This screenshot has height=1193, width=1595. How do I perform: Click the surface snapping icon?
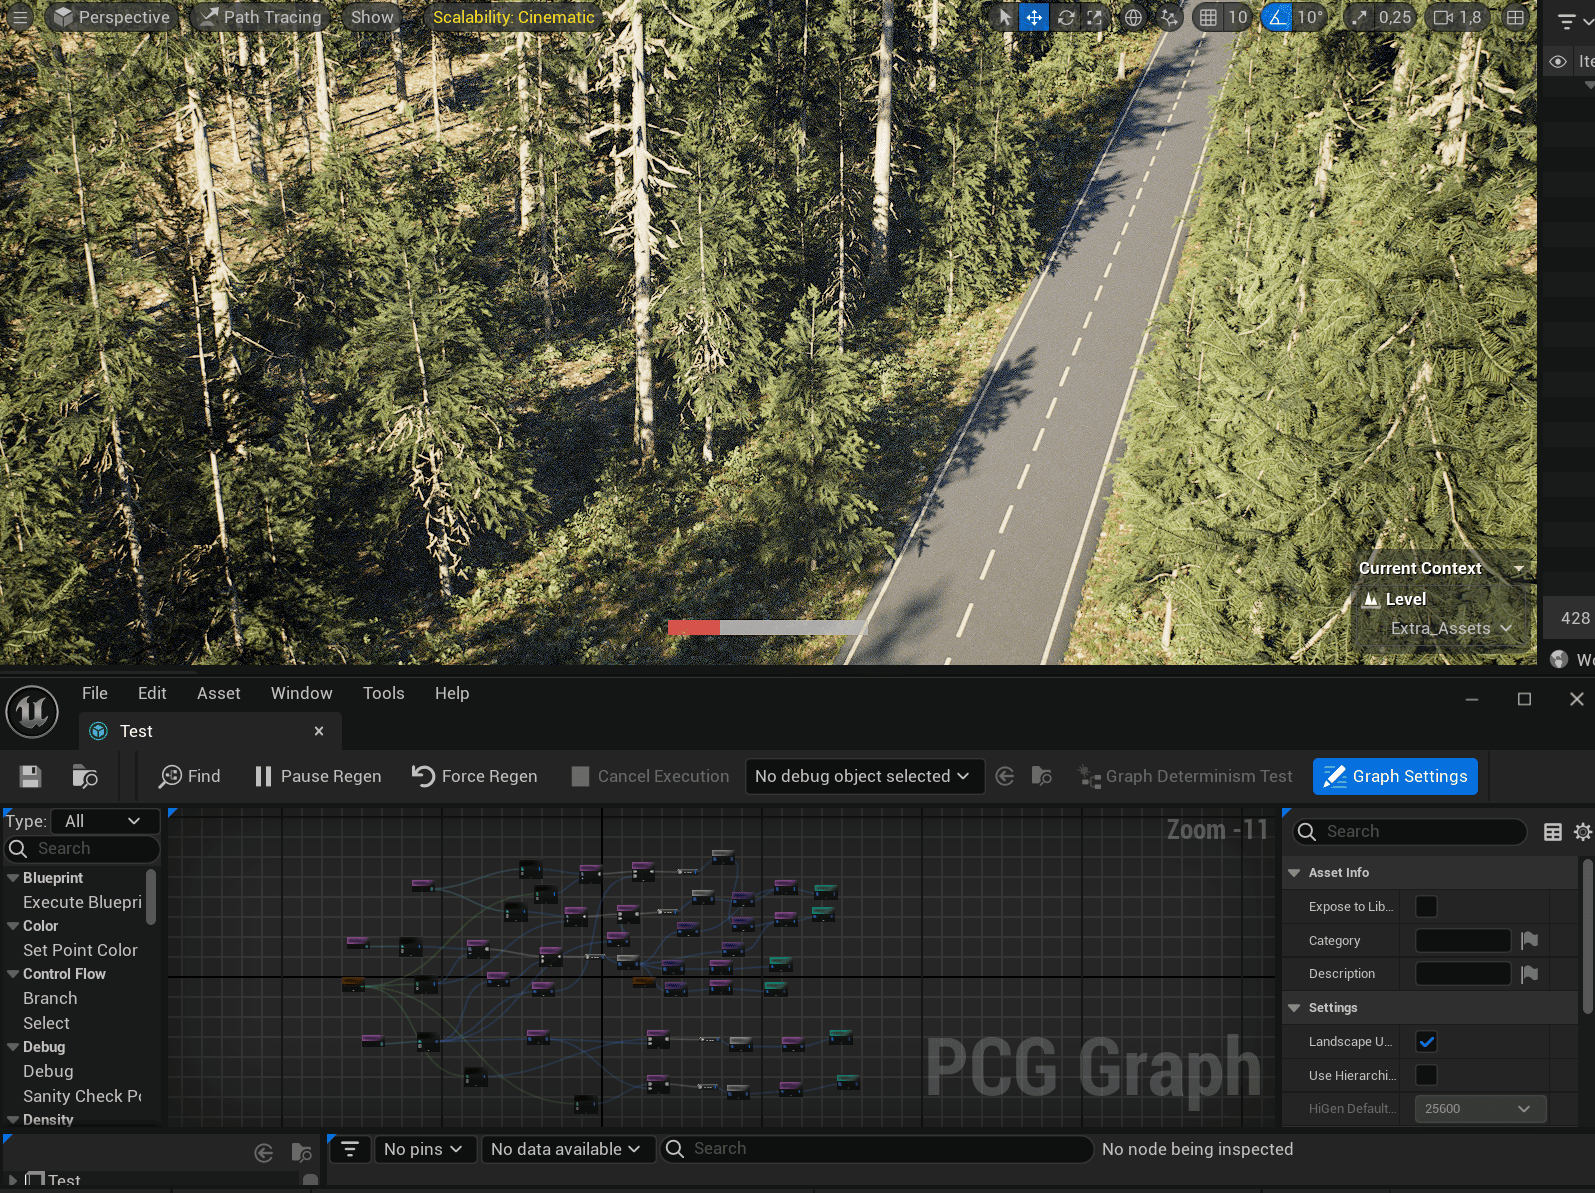pos(1169,17)
